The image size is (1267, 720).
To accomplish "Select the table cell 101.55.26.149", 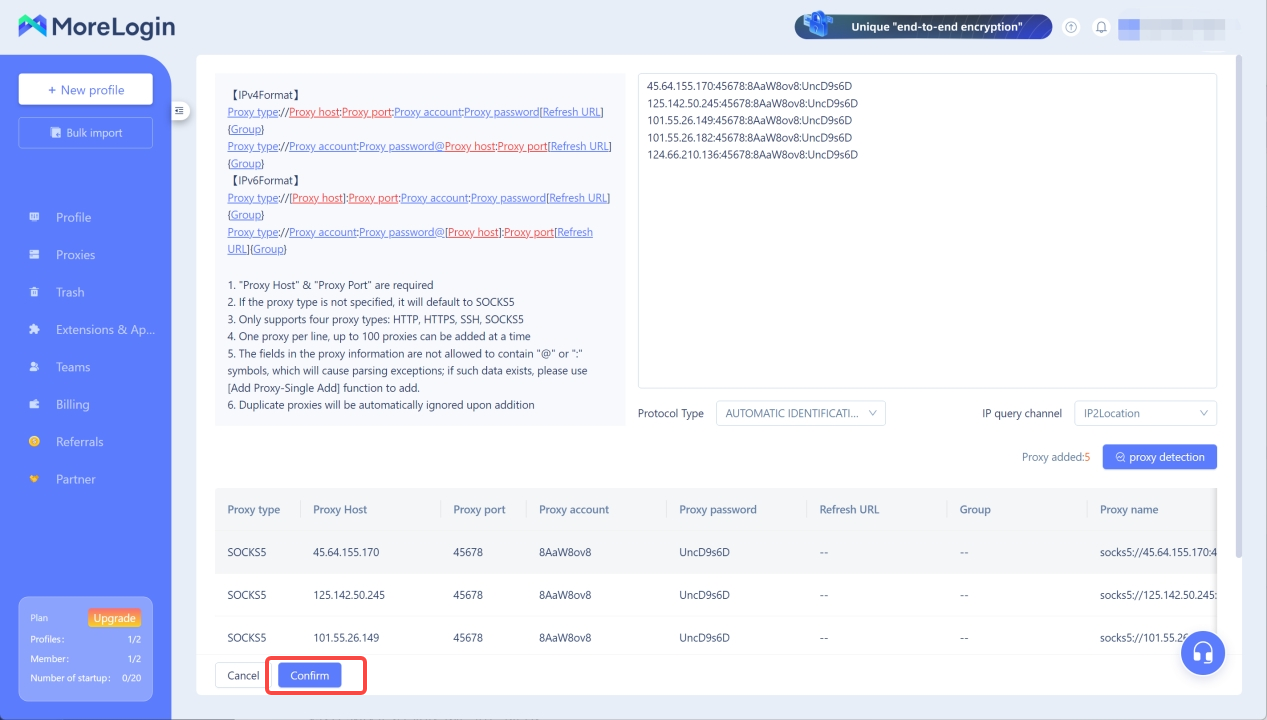I will pos(346,638).
